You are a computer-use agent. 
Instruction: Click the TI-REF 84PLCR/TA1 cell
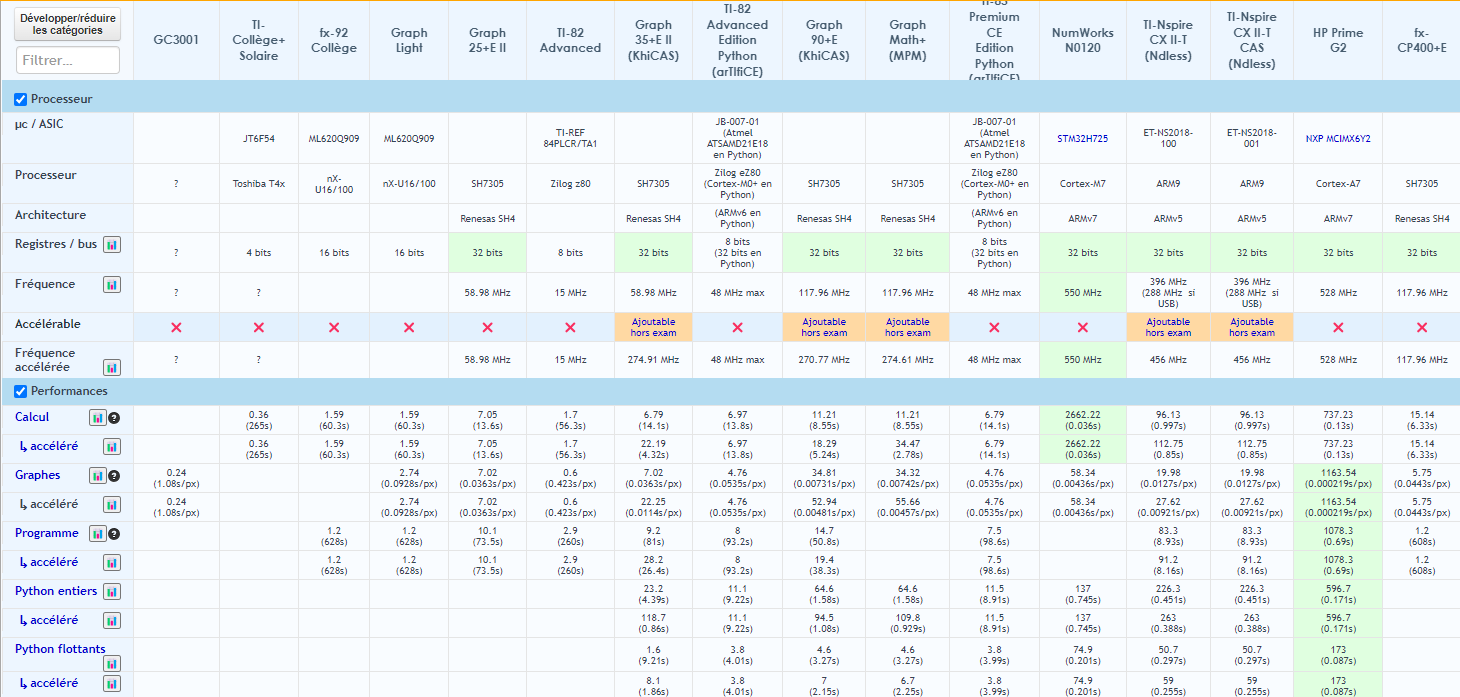click(570, 138)
